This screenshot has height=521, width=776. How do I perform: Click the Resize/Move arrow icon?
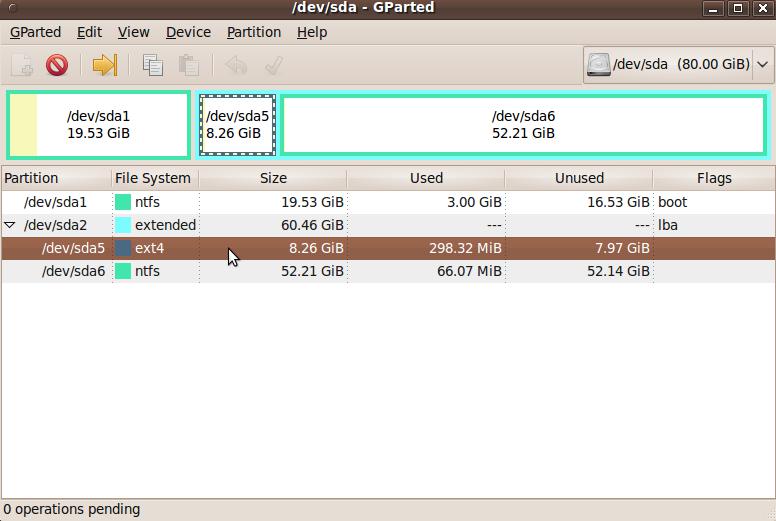(105, 65)
